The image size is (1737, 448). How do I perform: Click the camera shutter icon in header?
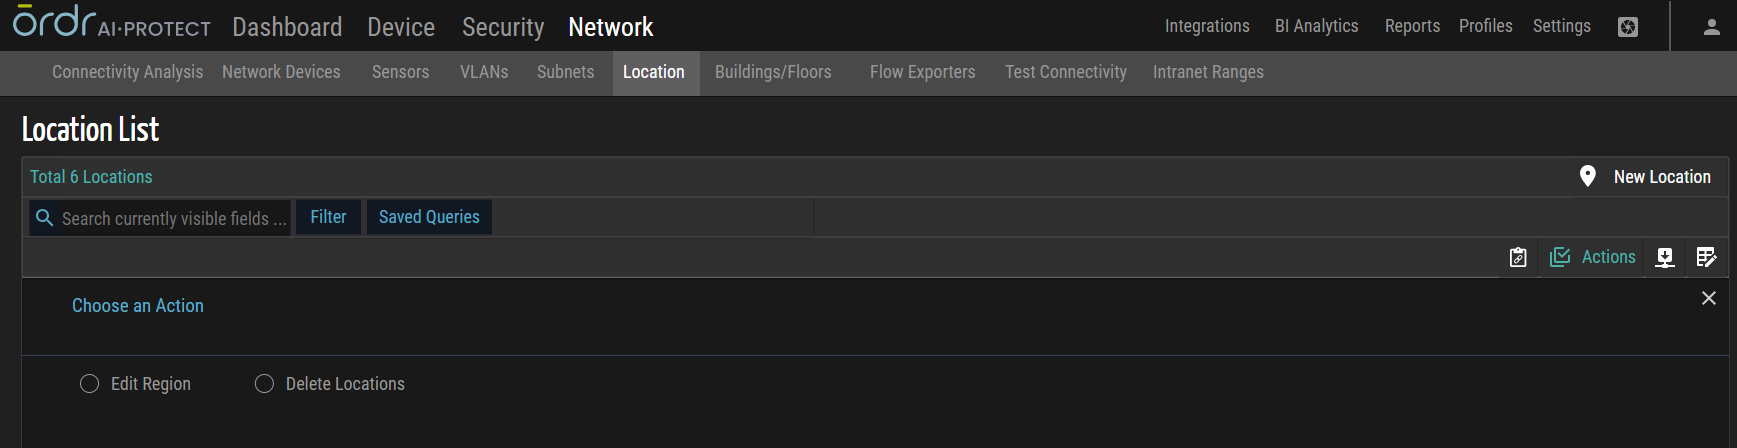[1628, 27]
